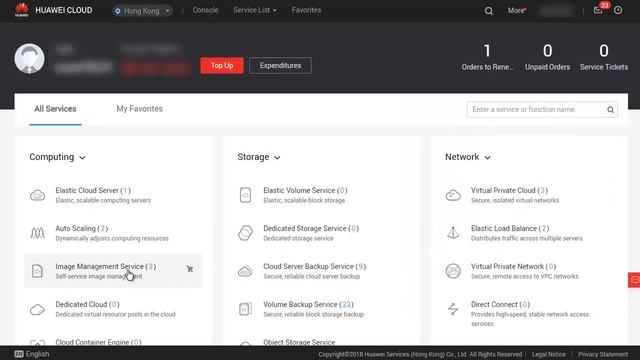
Task: Open Object Storage Service link
Action: [299, 342]
